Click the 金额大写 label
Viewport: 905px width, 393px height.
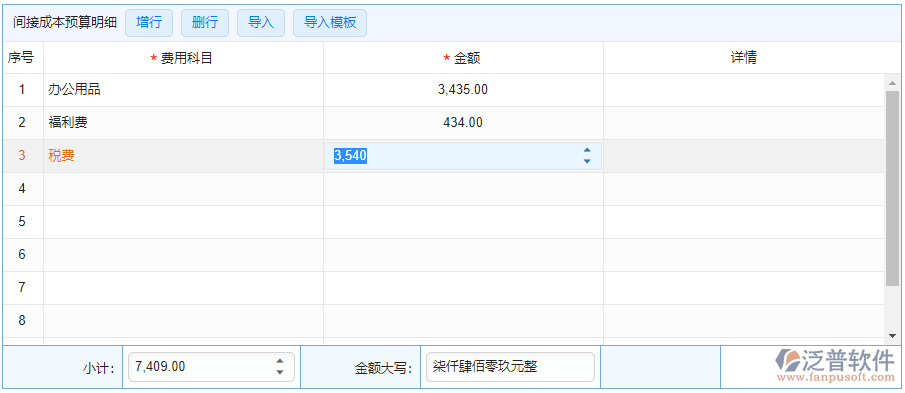(x=384, y=368)
